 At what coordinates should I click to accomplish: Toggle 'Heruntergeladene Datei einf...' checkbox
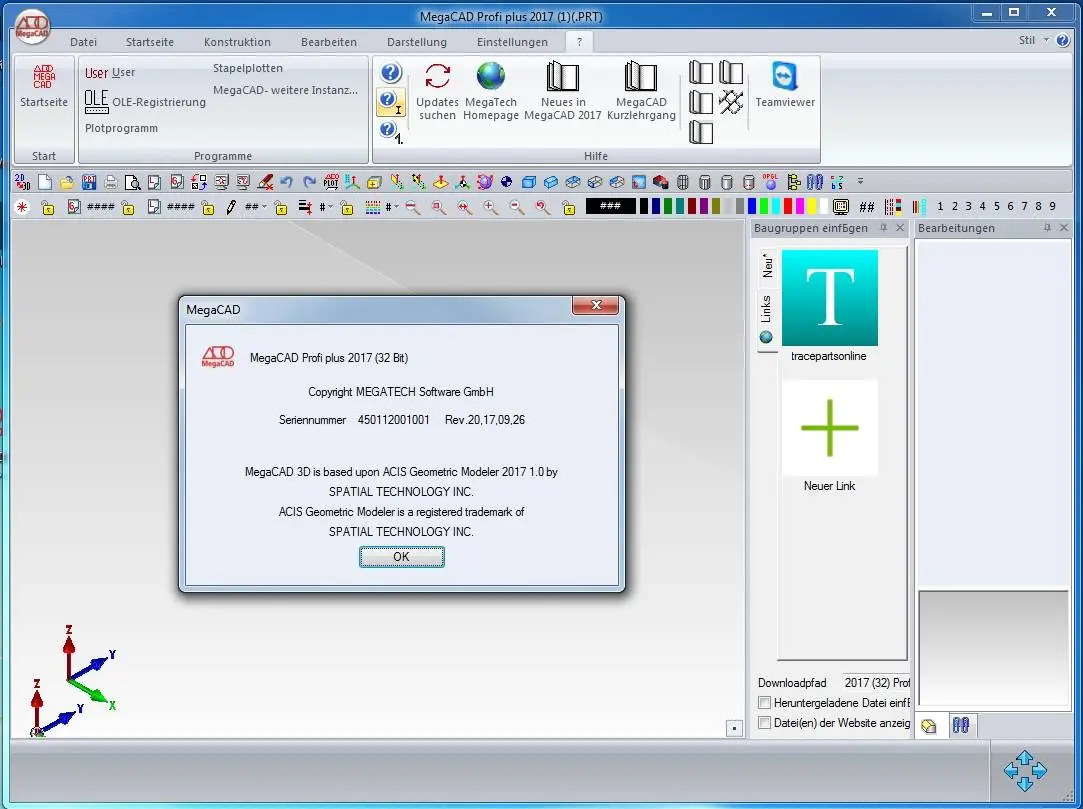765,703
